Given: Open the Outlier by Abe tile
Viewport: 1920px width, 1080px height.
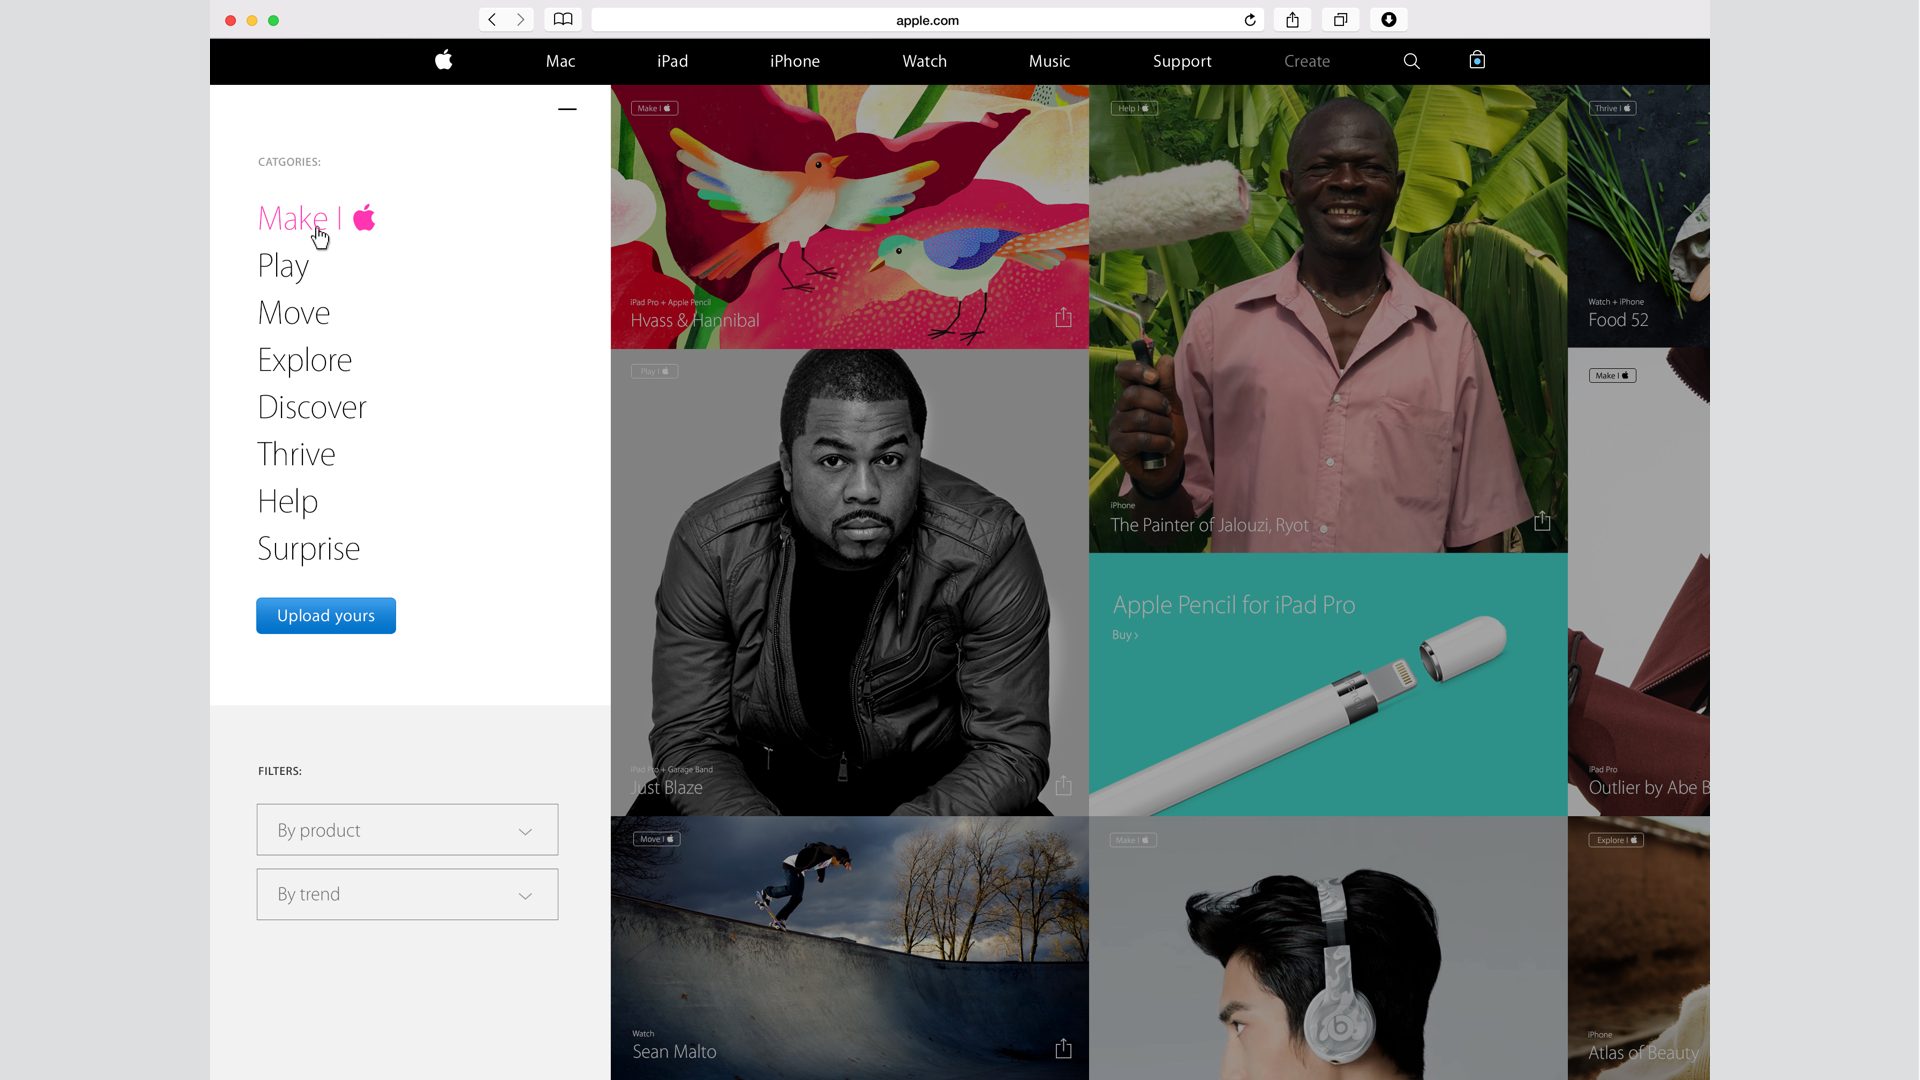Looking at the screenshot, I should click(x=1639, y=582).
